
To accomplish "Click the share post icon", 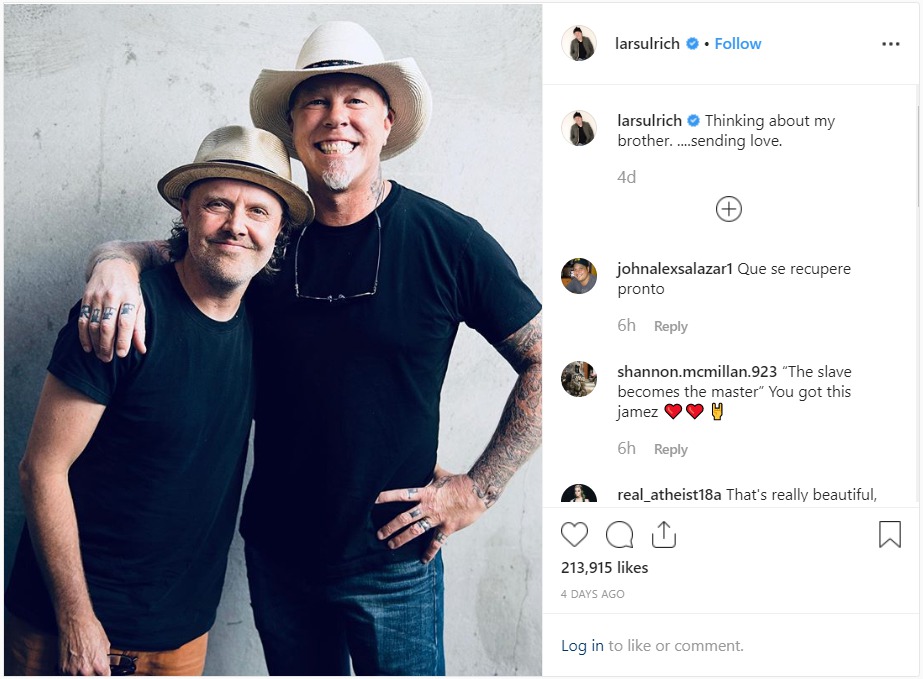I will 664,535.
